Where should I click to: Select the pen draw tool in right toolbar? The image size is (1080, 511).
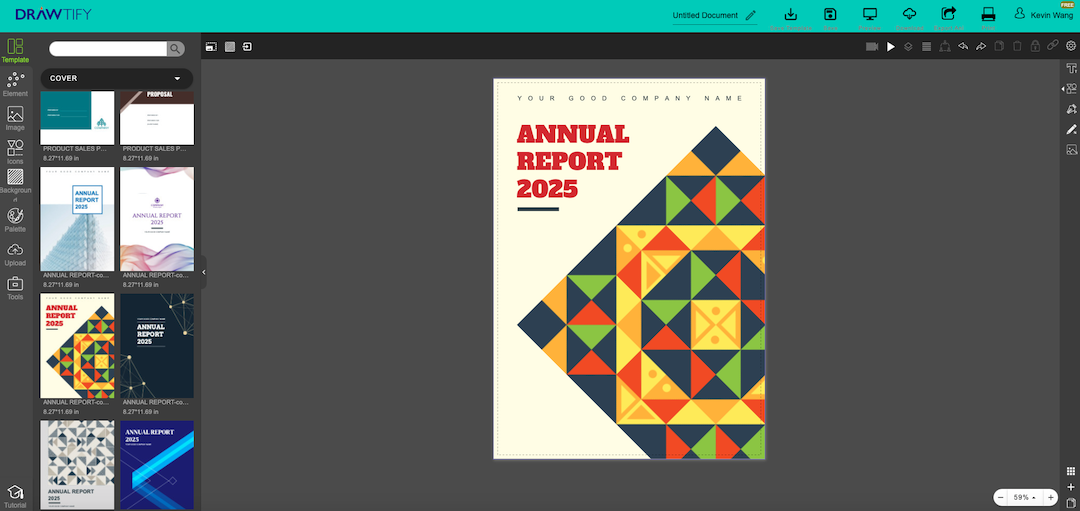1071,129
